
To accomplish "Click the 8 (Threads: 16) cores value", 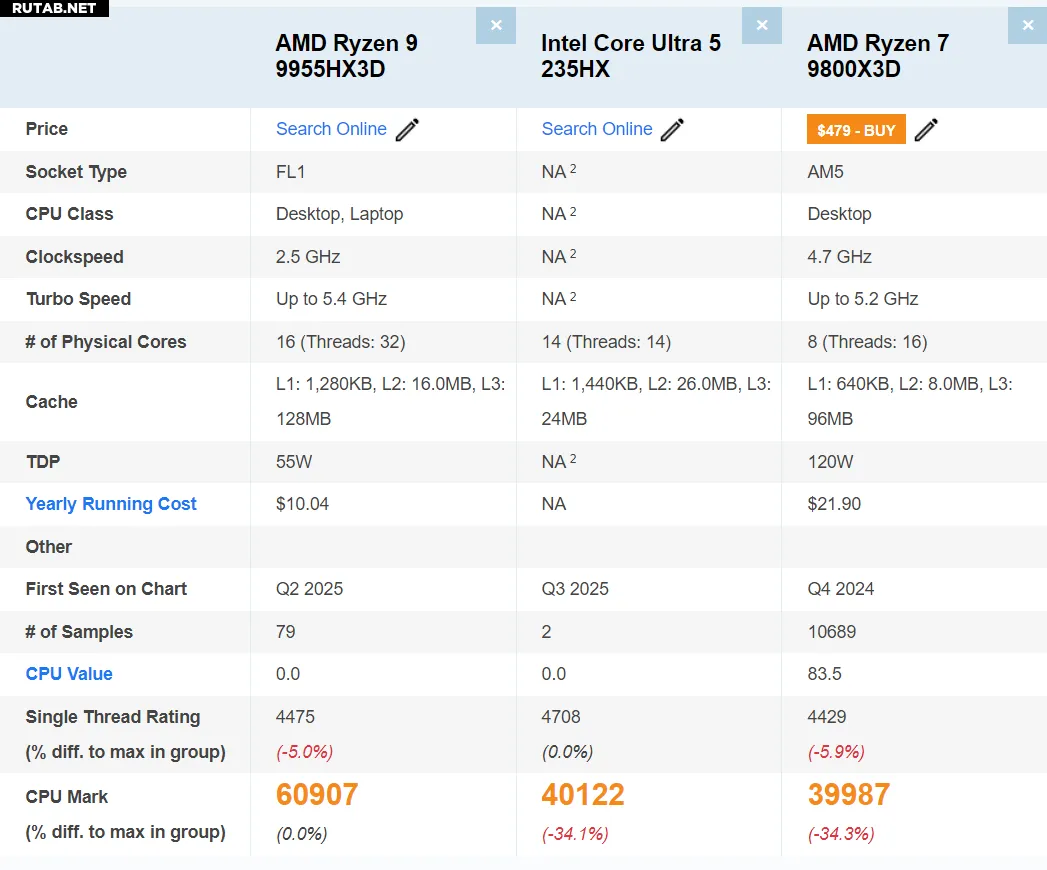I will (x=867, y=342).
